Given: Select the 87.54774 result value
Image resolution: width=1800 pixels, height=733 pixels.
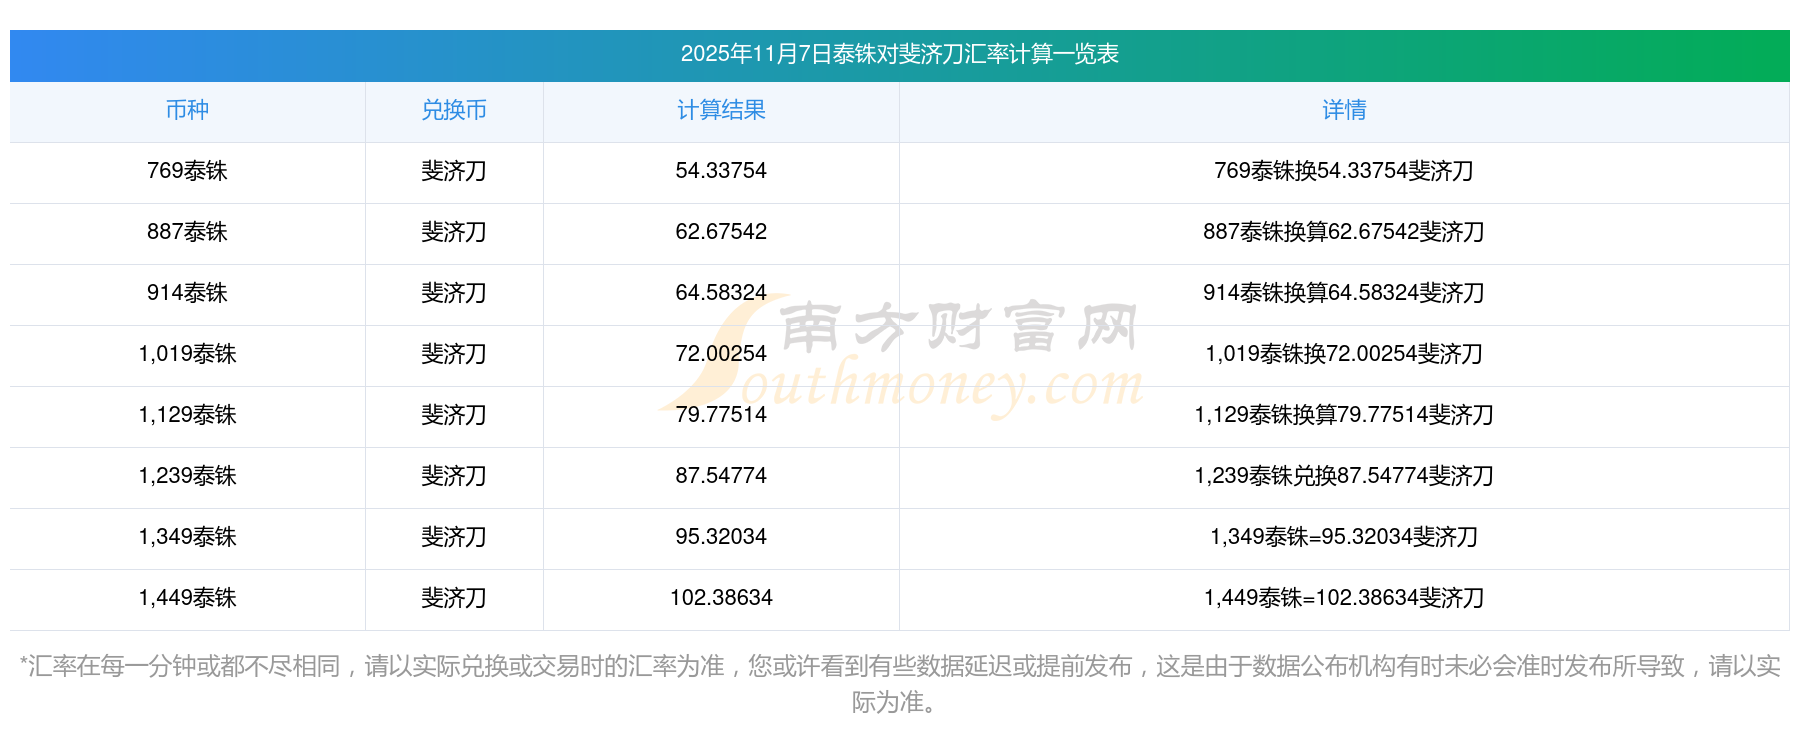Looking at the screenshot, I should pos(721,476).
